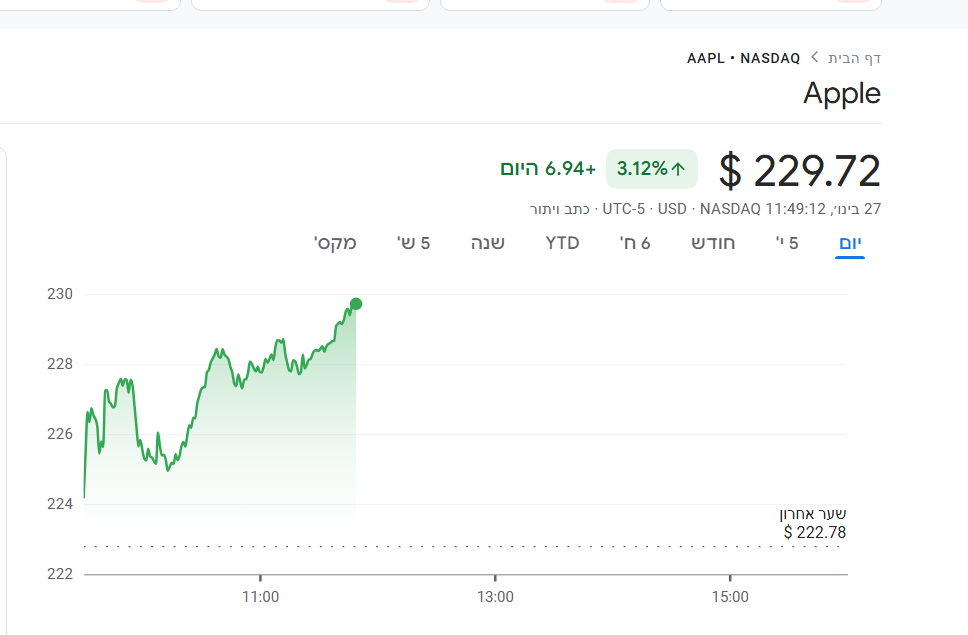Show the "חודש" one-month chart range
This screenshot has height=635, width=968.
tap(713, 243)
